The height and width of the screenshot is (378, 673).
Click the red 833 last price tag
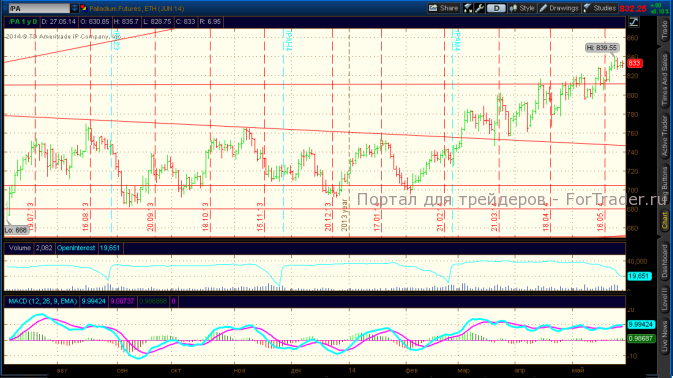click(x=634, y=64)
